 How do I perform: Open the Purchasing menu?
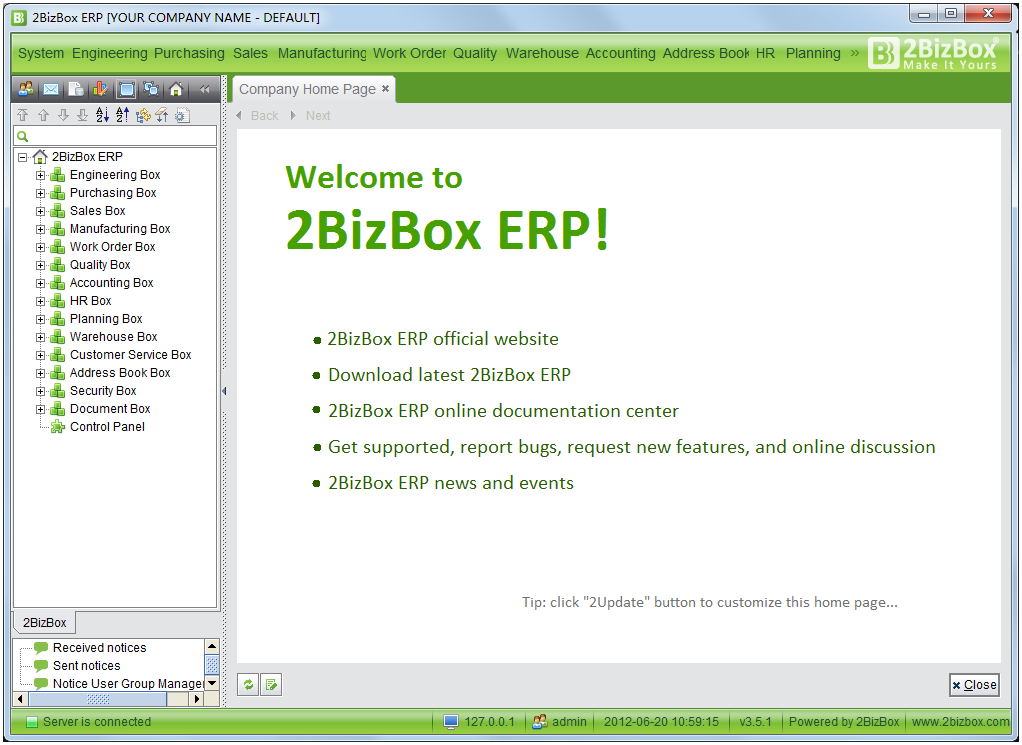click(189, 53)
